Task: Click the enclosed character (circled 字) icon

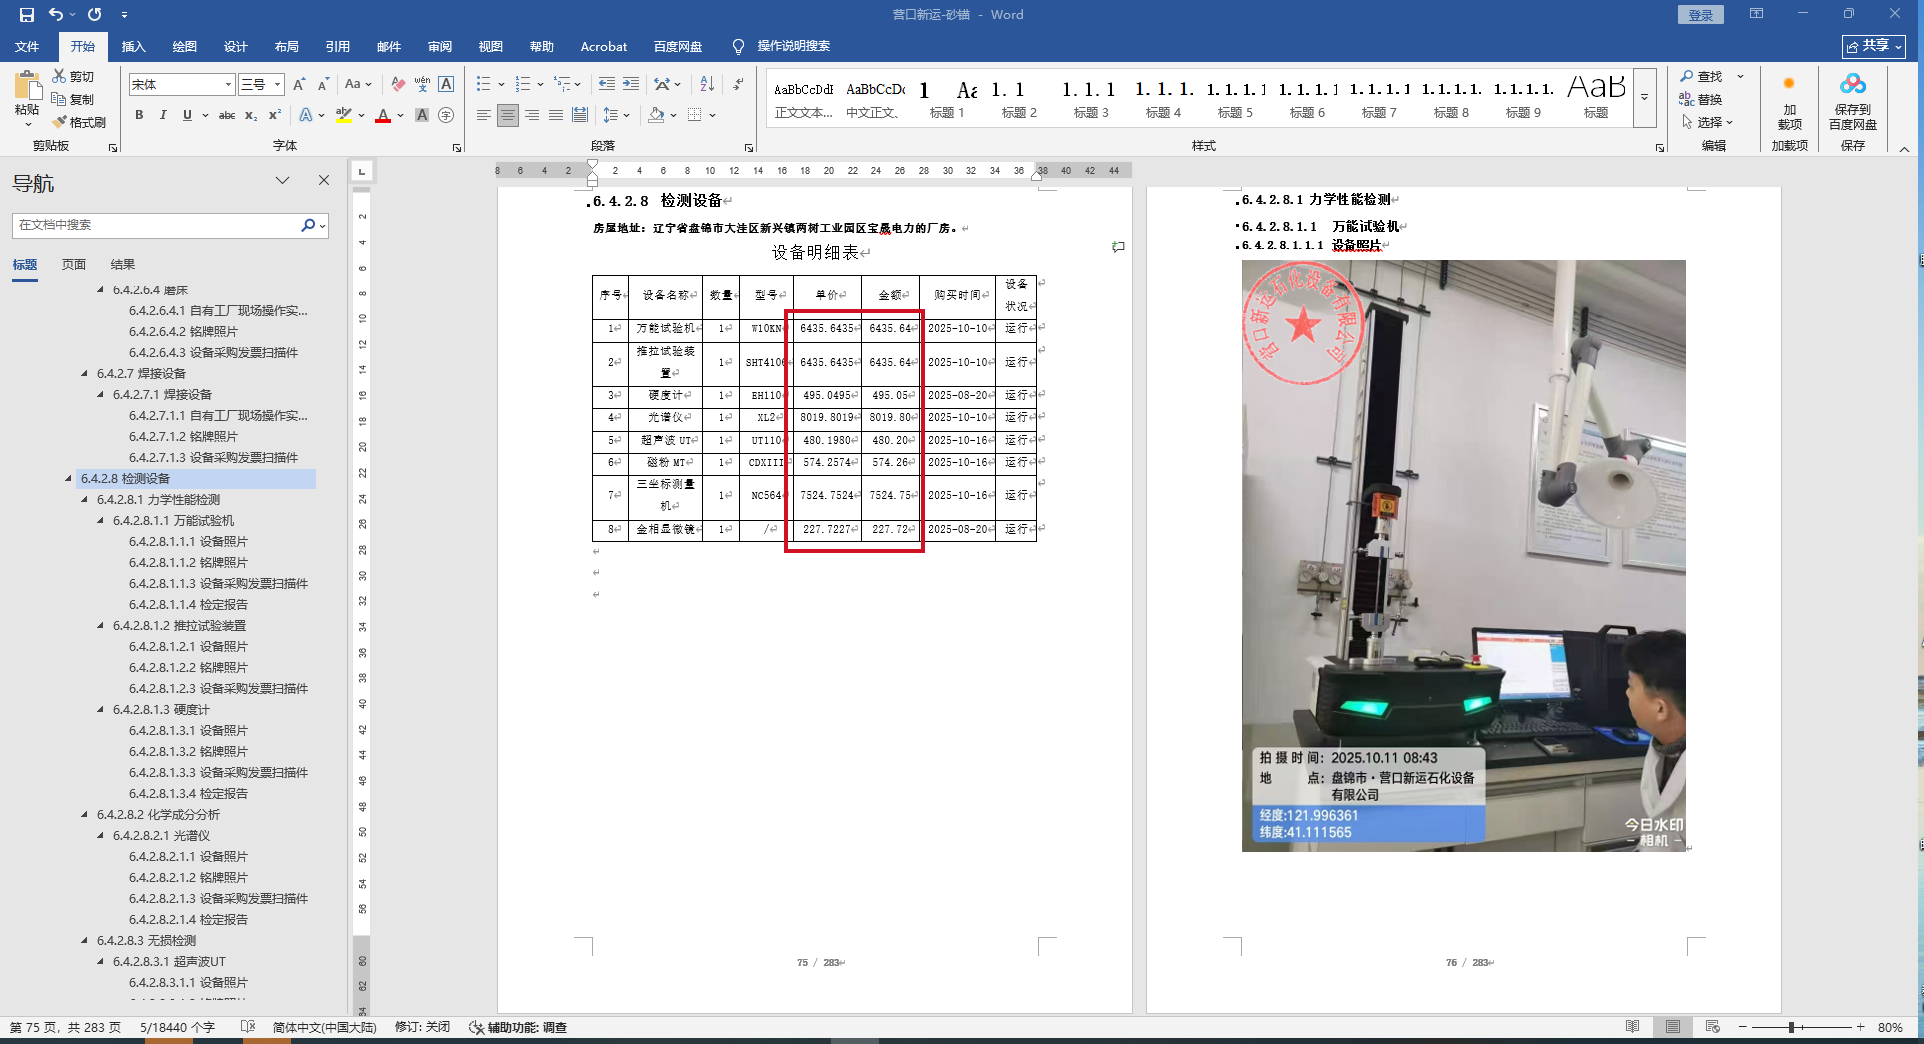Action: click(x=446, y=115)
